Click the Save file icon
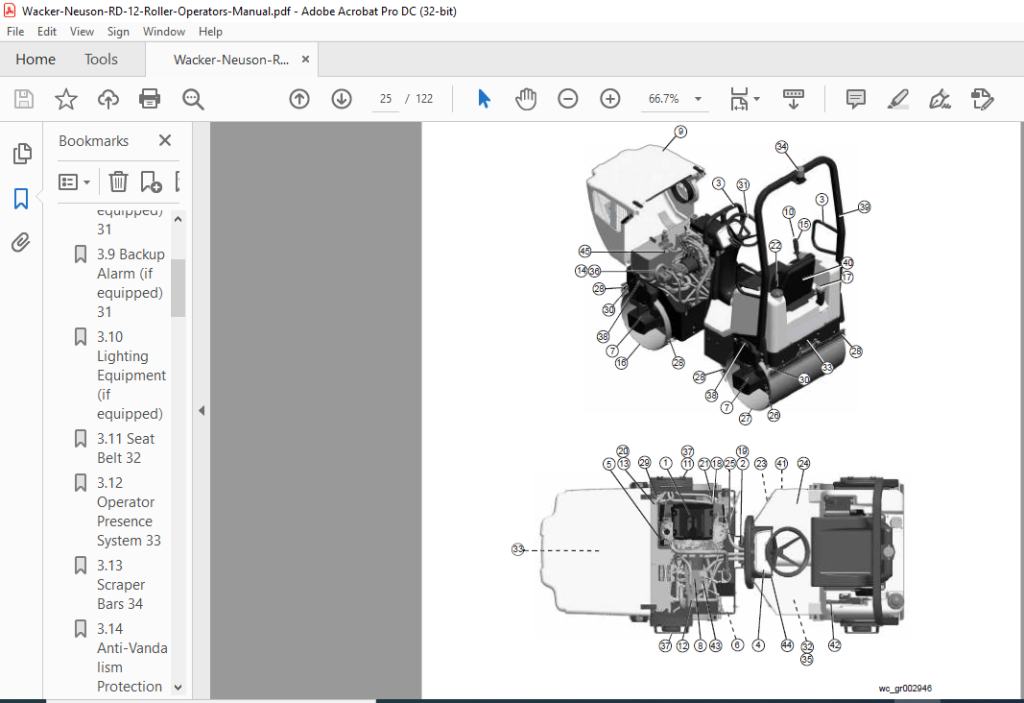 [24, 99]
